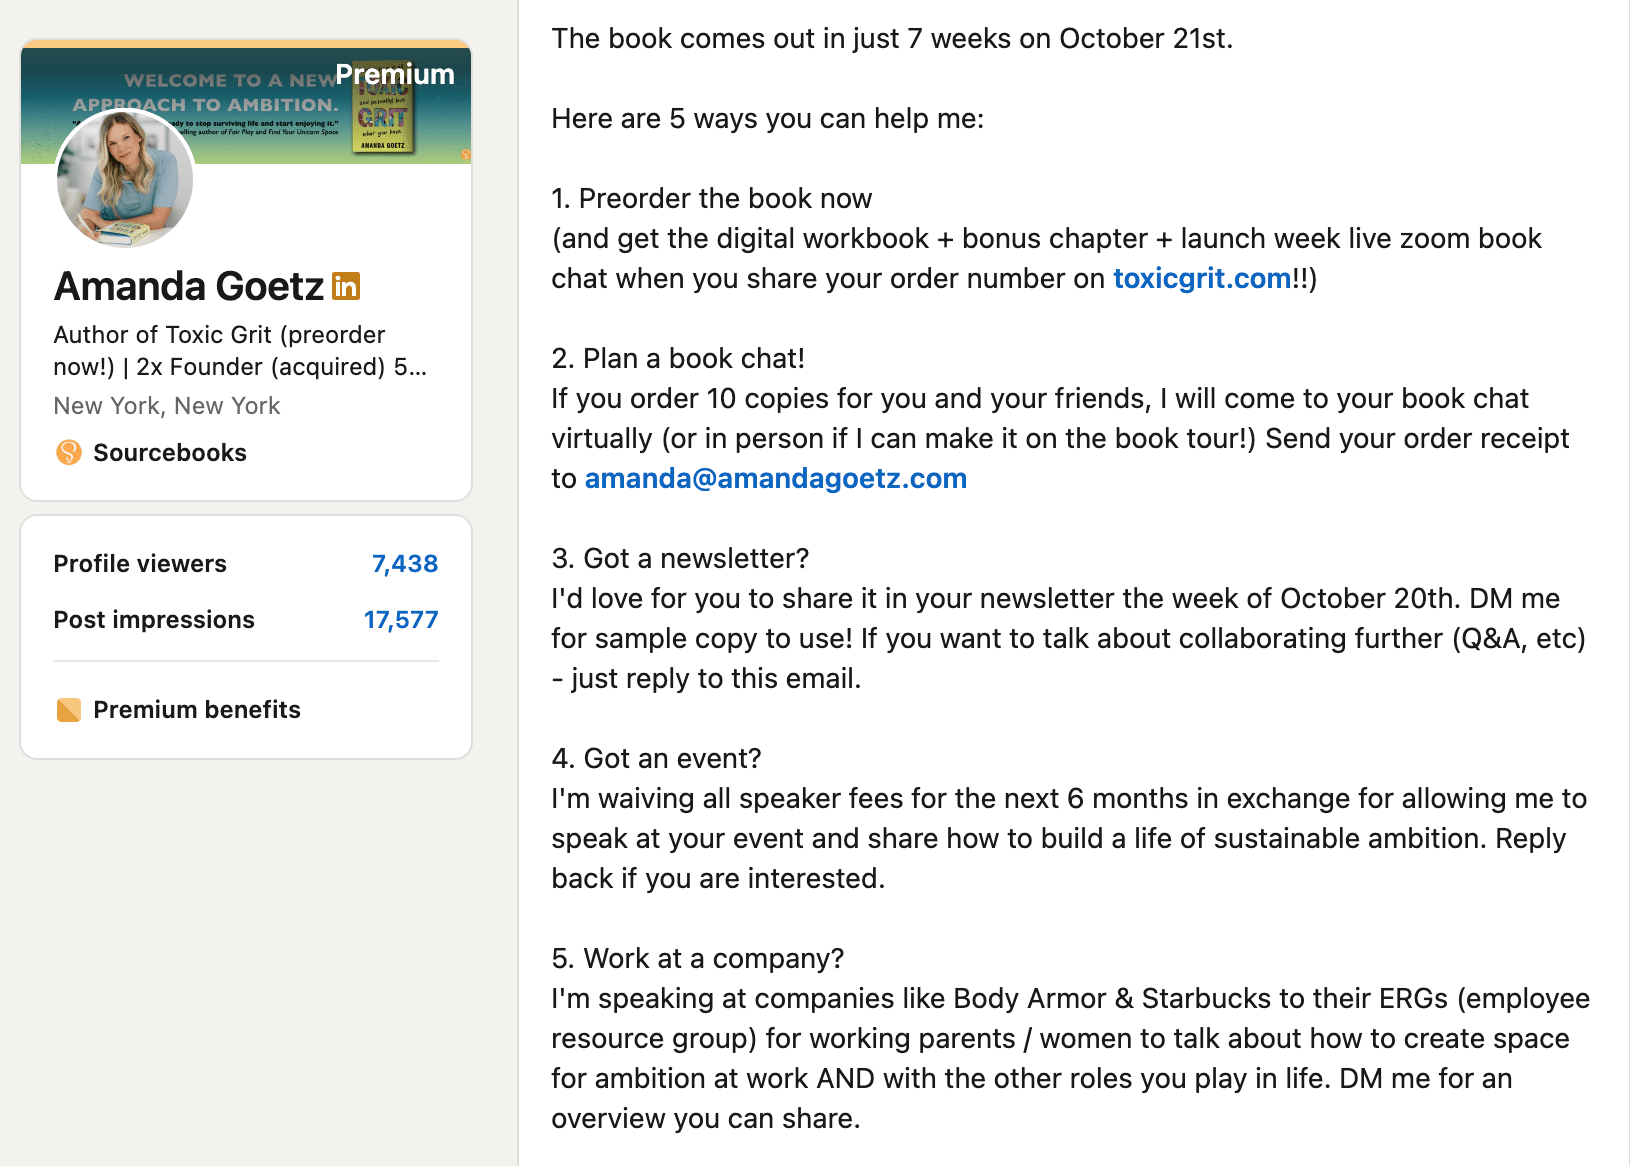Click the Profile viewers label

pyautogui.click(x=140, y=564)
